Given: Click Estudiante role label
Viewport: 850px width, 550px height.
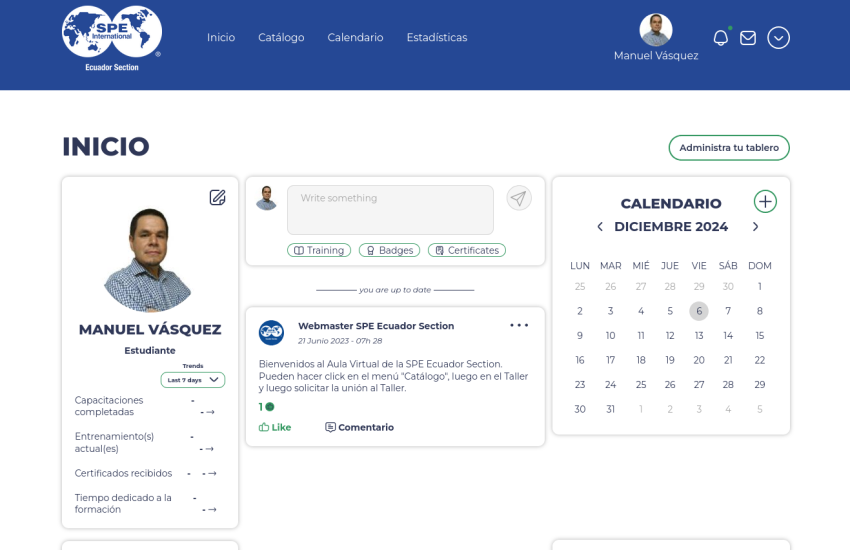Looking at the screenshot, I should tap(150, 351).
